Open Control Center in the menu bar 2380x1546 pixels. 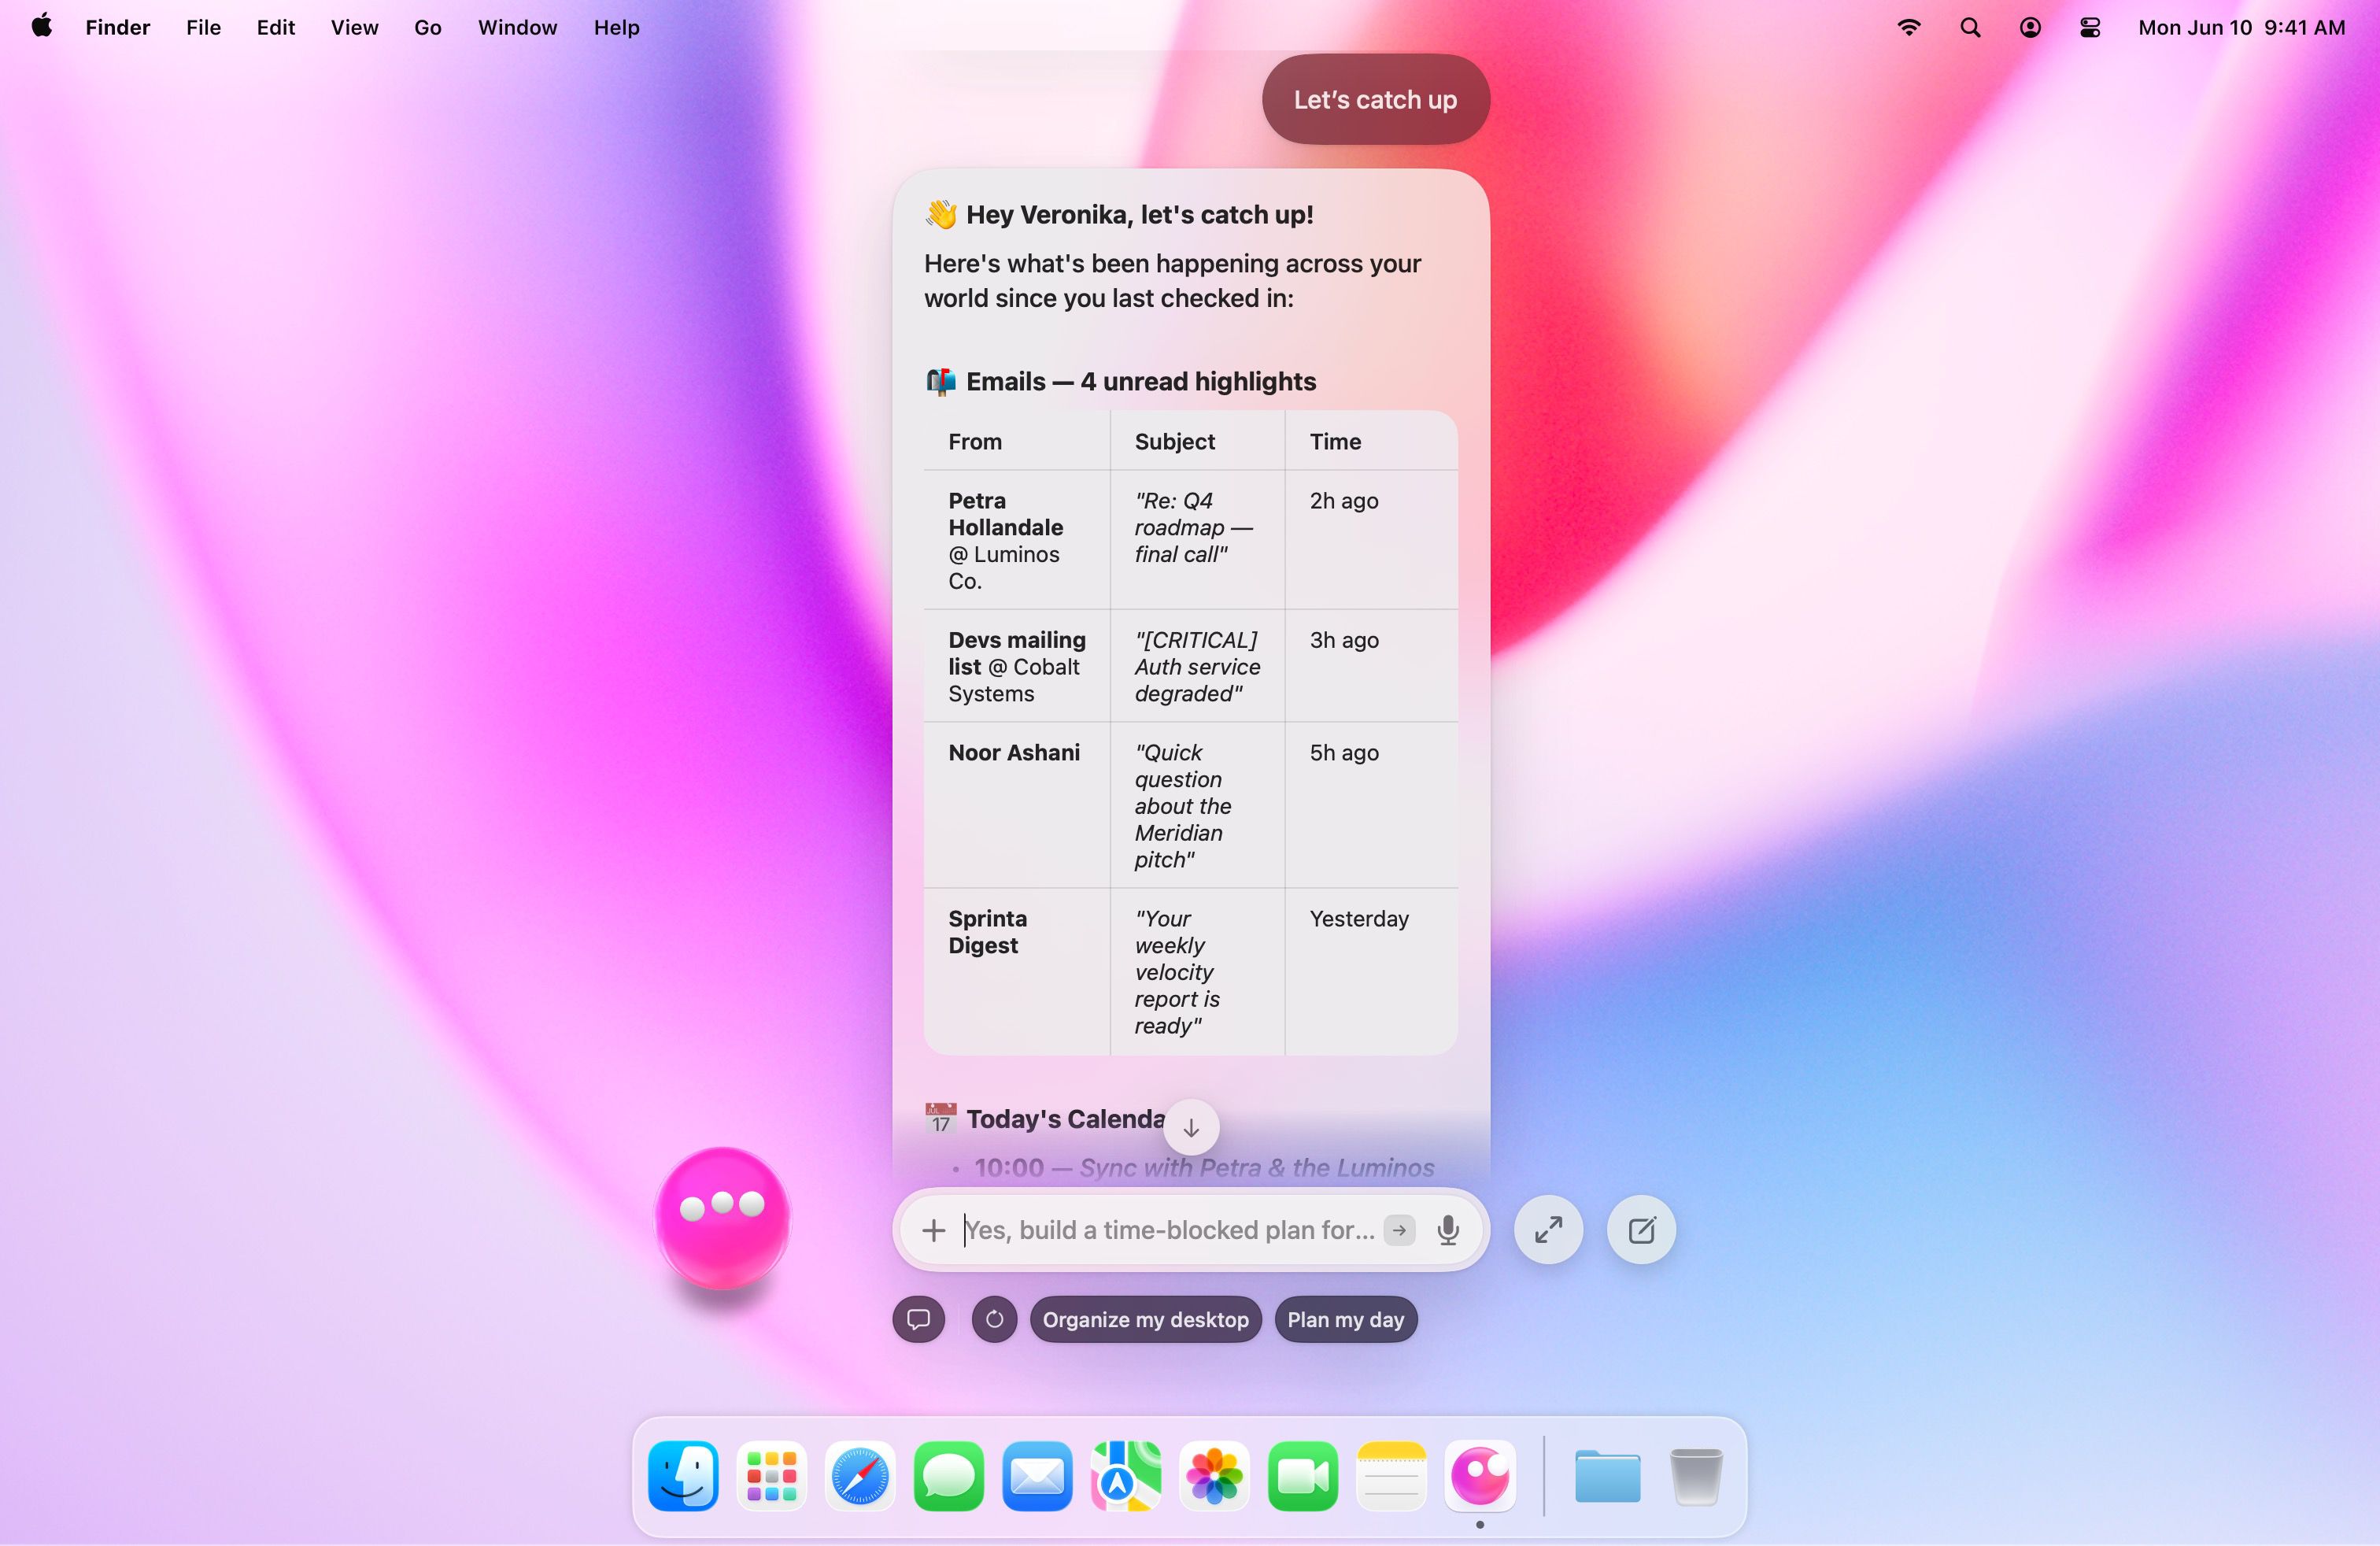[2090, 28]
